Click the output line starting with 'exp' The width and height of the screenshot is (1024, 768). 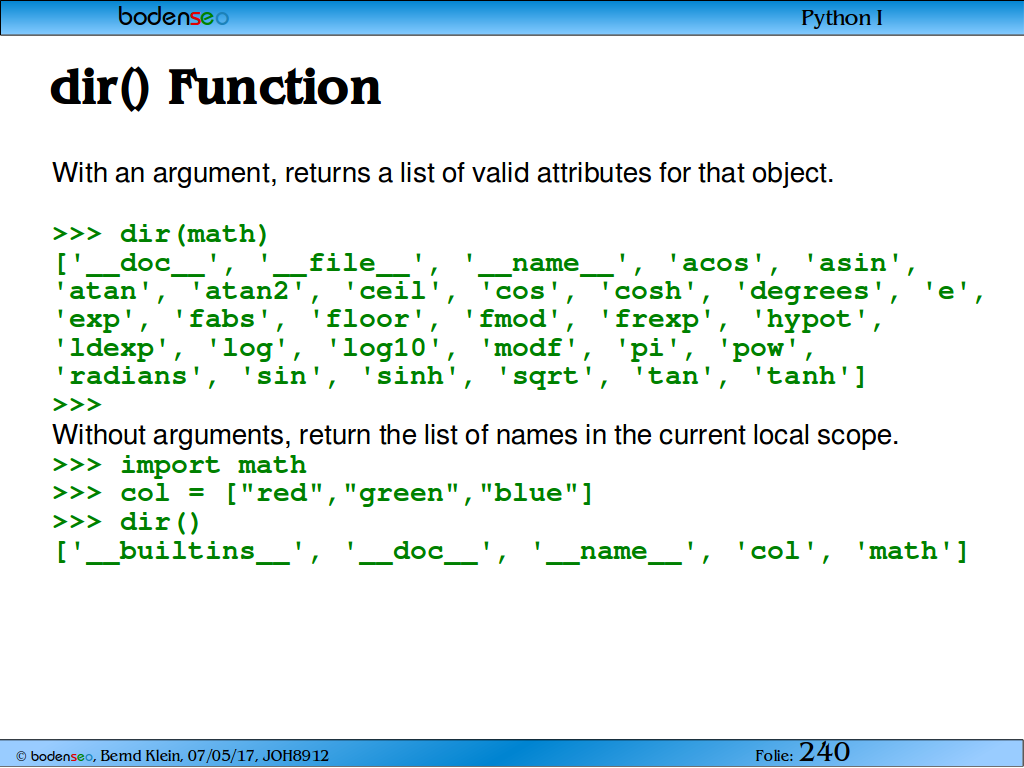[x=468, y=319]
